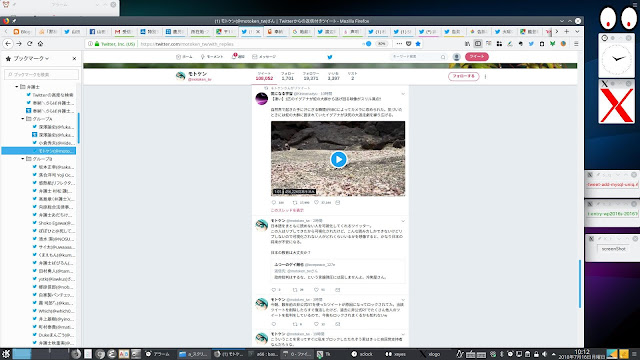Click the Twitter bird logo in header

[x=330, y=57]
